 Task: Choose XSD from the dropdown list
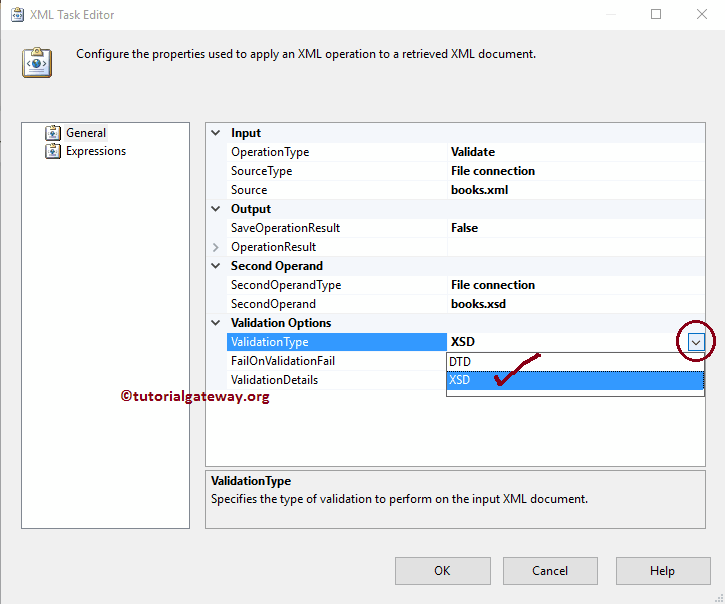click(x=575, y=380)
